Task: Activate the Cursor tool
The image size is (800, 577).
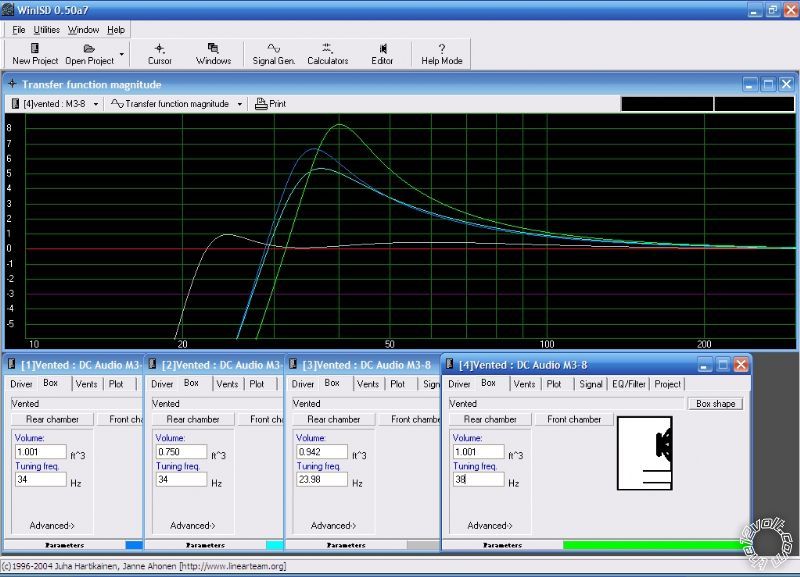Action: (160, 48)
